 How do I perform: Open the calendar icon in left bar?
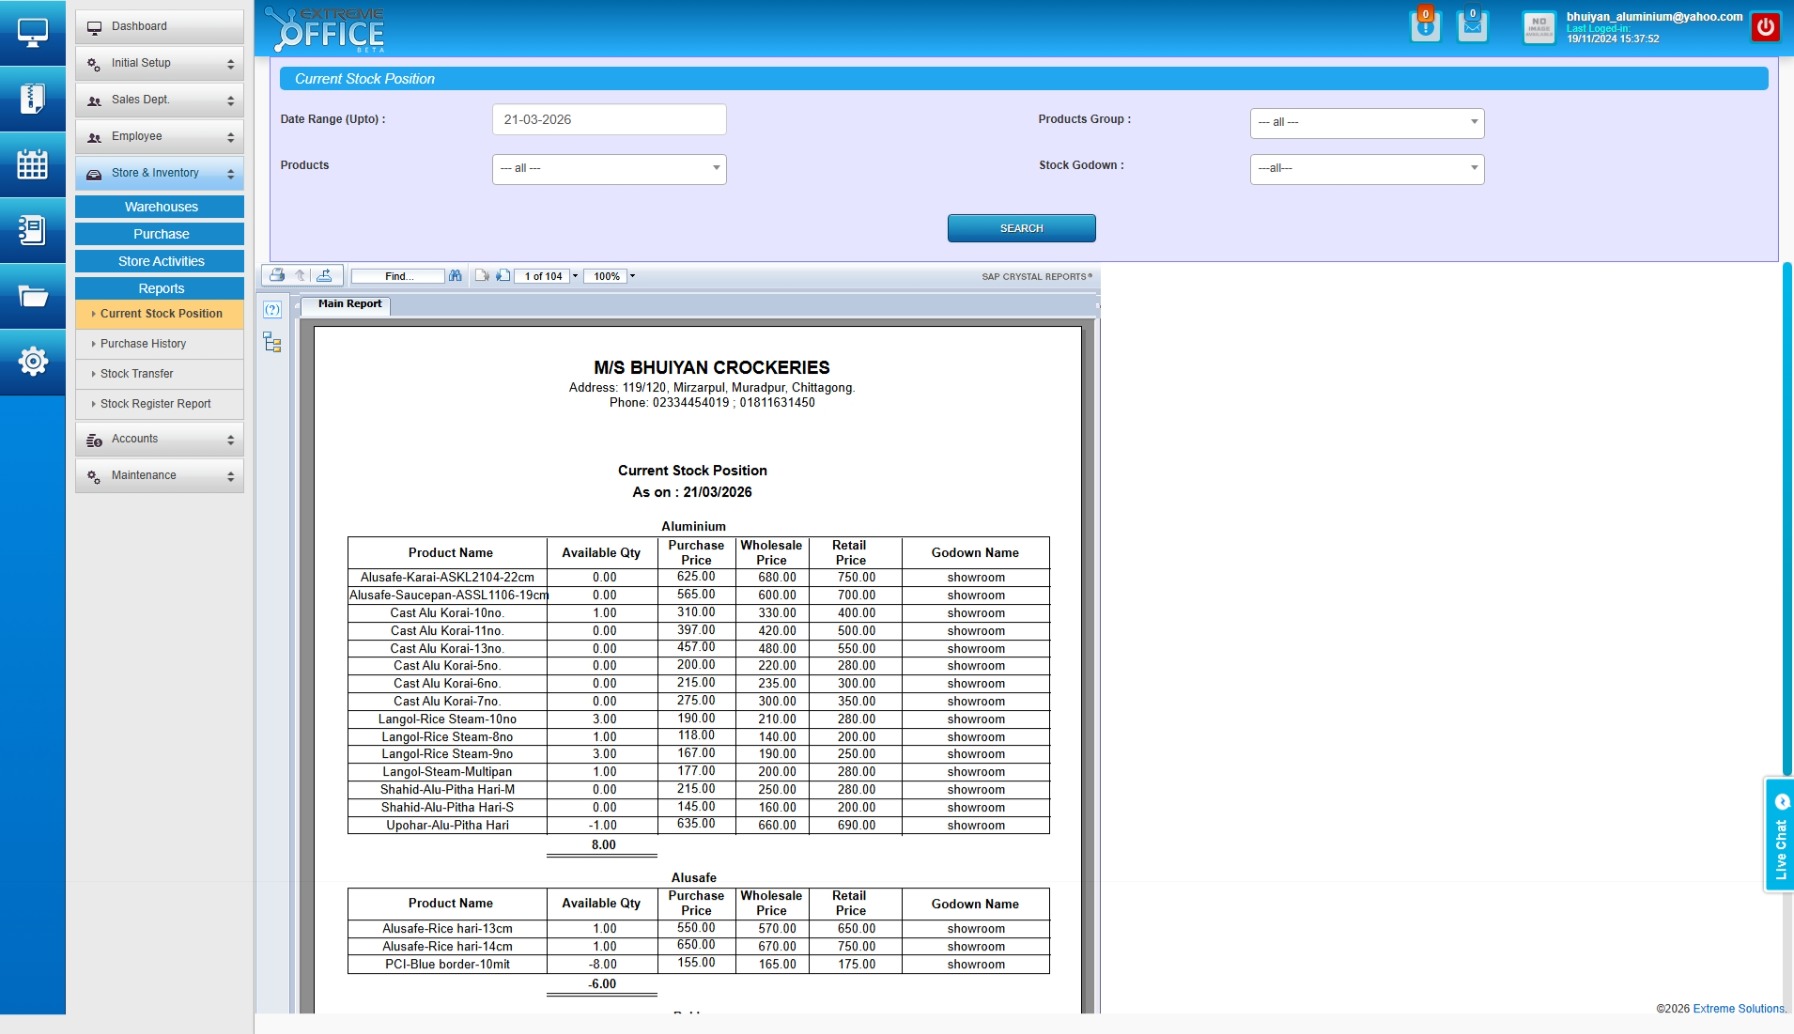[x=32, y=164]
